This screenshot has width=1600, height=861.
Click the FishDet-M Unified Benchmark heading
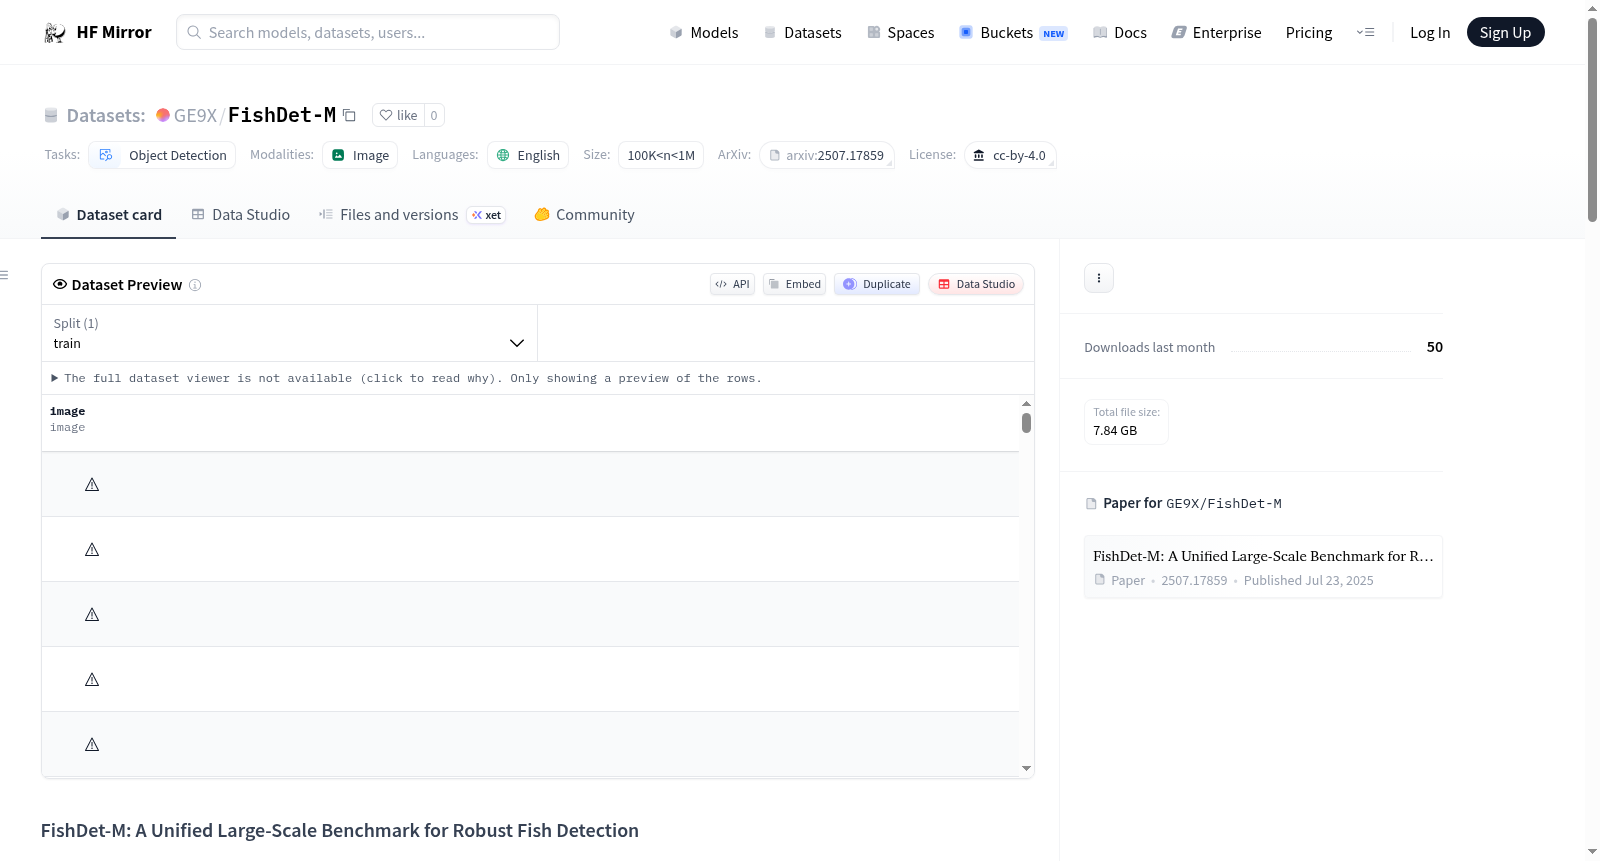[340, 830]
